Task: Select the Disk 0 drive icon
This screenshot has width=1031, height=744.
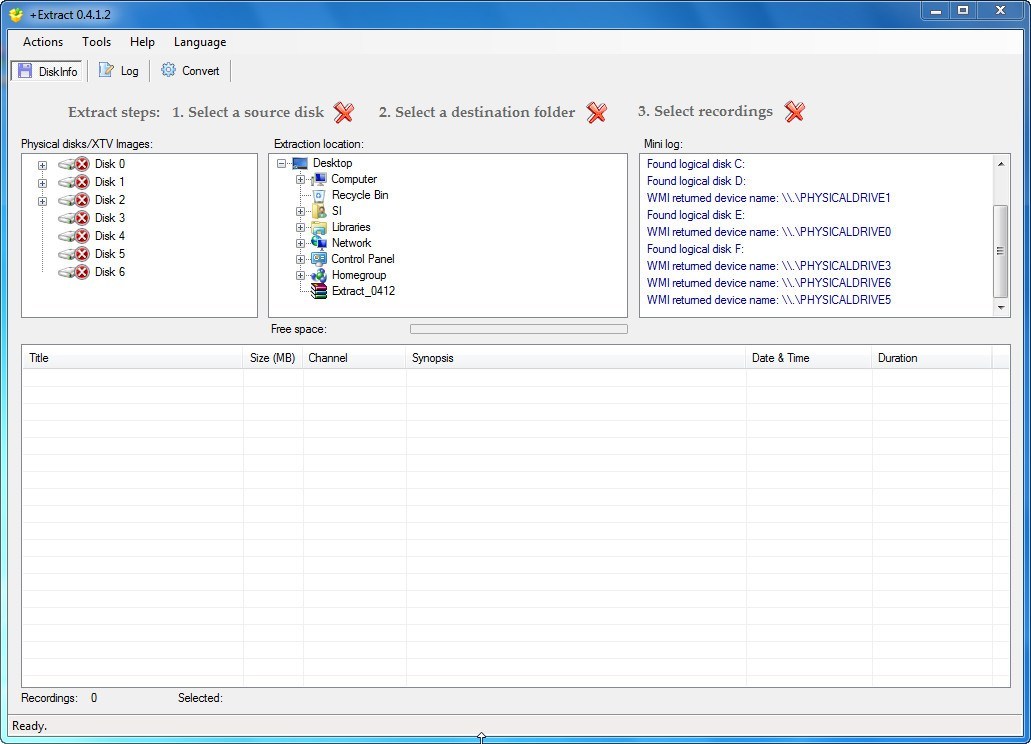Action: [x=74, y=164]
